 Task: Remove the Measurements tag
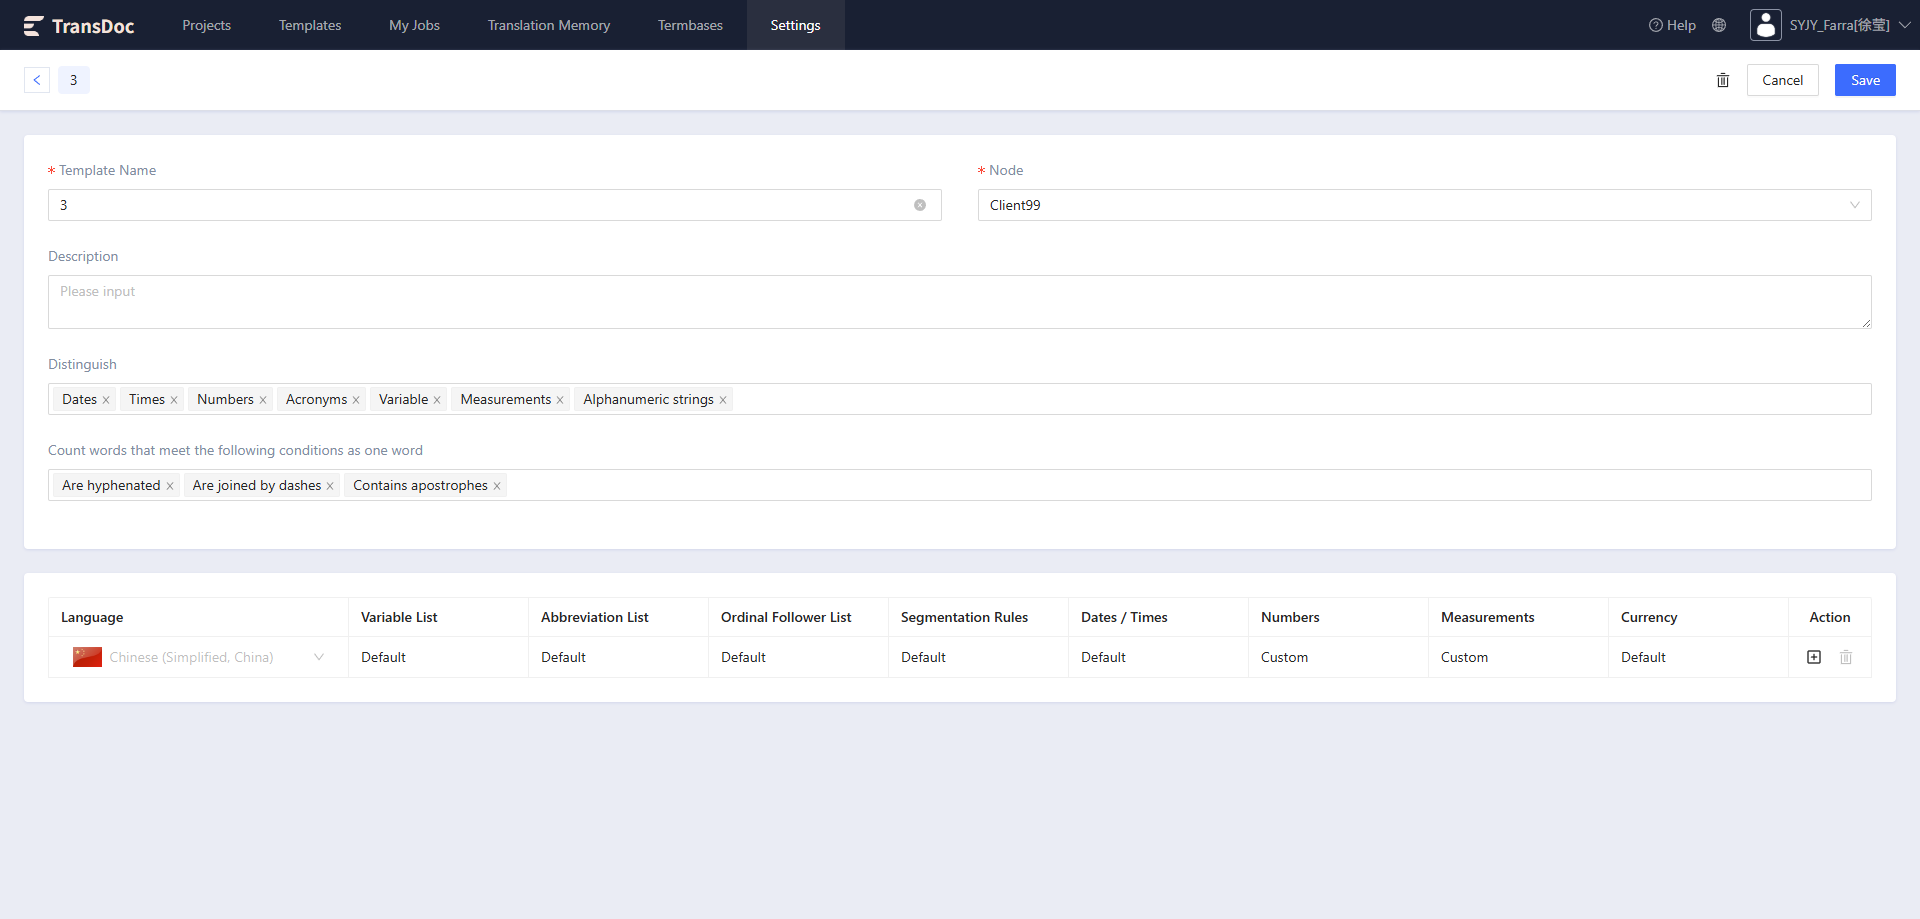pos(560,400)
